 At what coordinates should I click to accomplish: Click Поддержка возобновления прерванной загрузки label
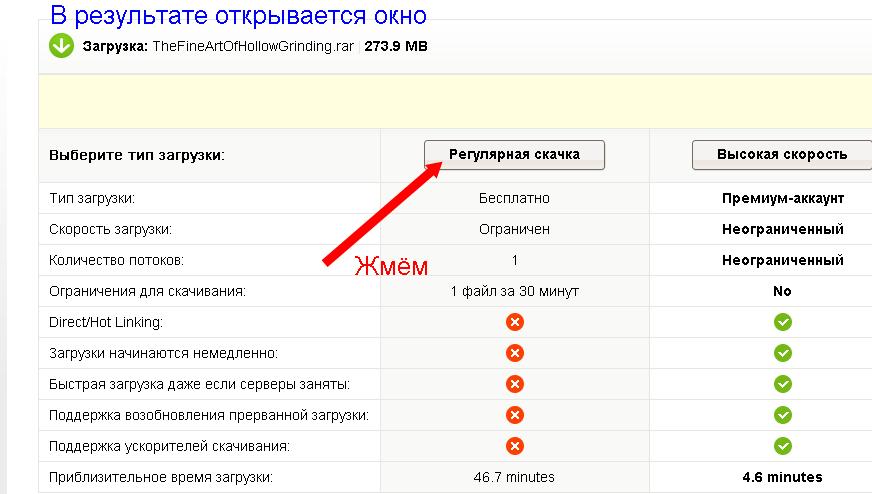209,416
